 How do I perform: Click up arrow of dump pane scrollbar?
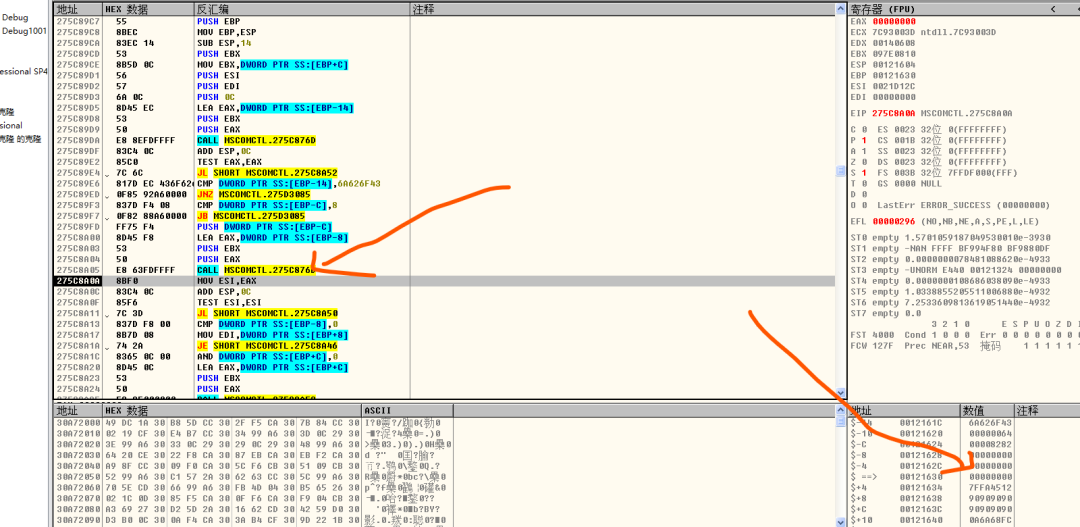coord(840,411)
